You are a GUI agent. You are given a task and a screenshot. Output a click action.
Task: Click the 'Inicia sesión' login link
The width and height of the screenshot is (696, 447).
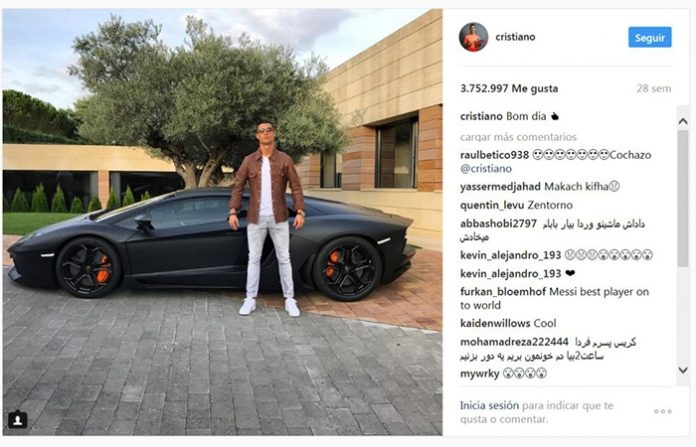pos(489,405)
